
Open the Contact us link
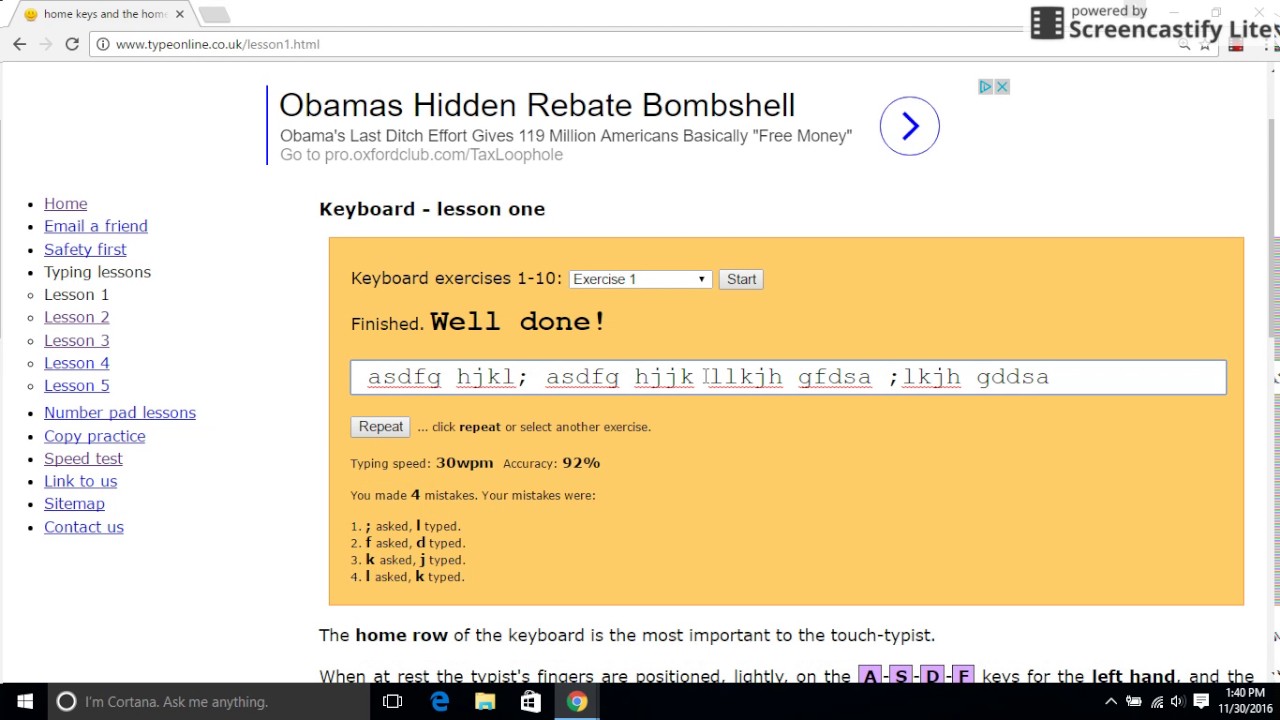point(84,527)
